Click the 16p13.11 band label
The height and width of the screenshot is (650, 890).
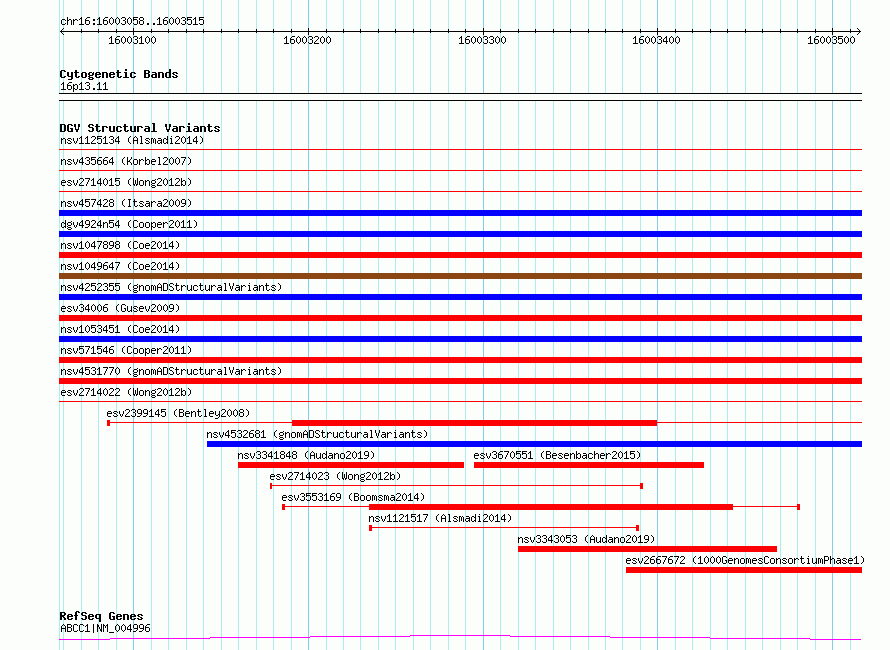[84, 86]
